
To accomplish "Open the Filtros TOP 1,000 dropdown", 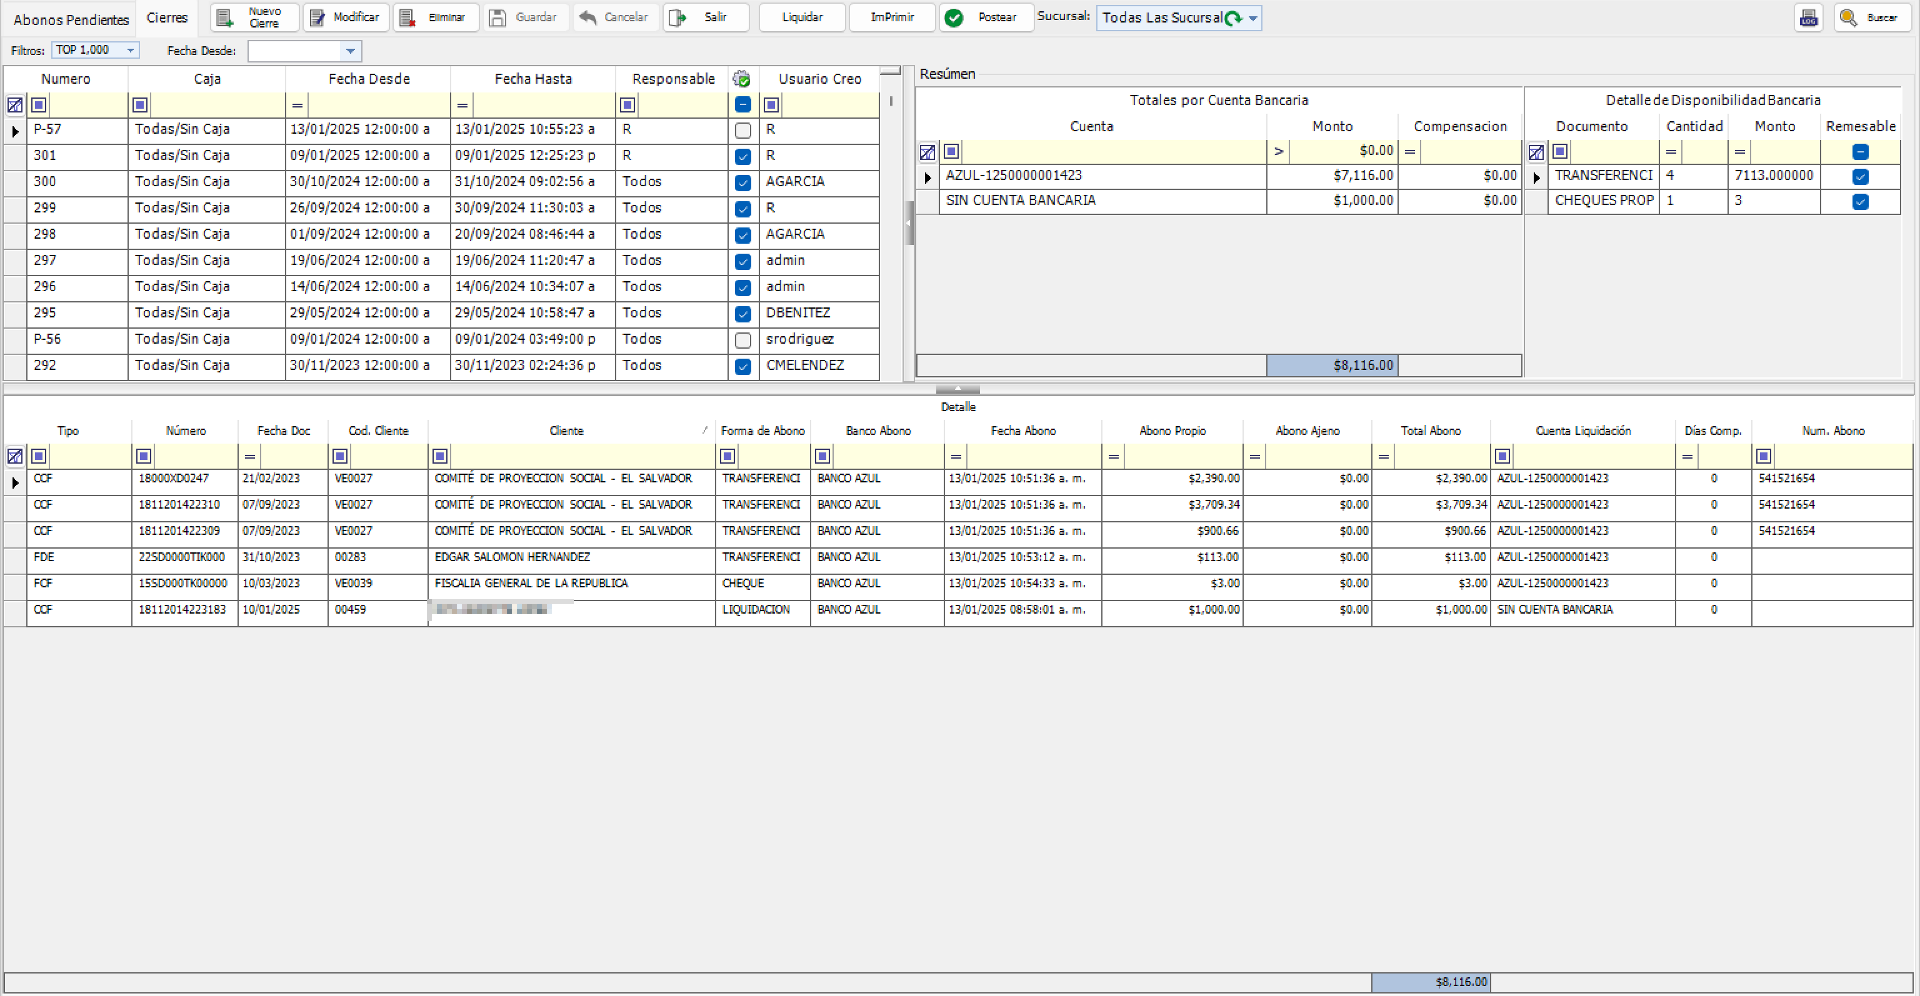I will pyautogui.click(x=130, y=50).
